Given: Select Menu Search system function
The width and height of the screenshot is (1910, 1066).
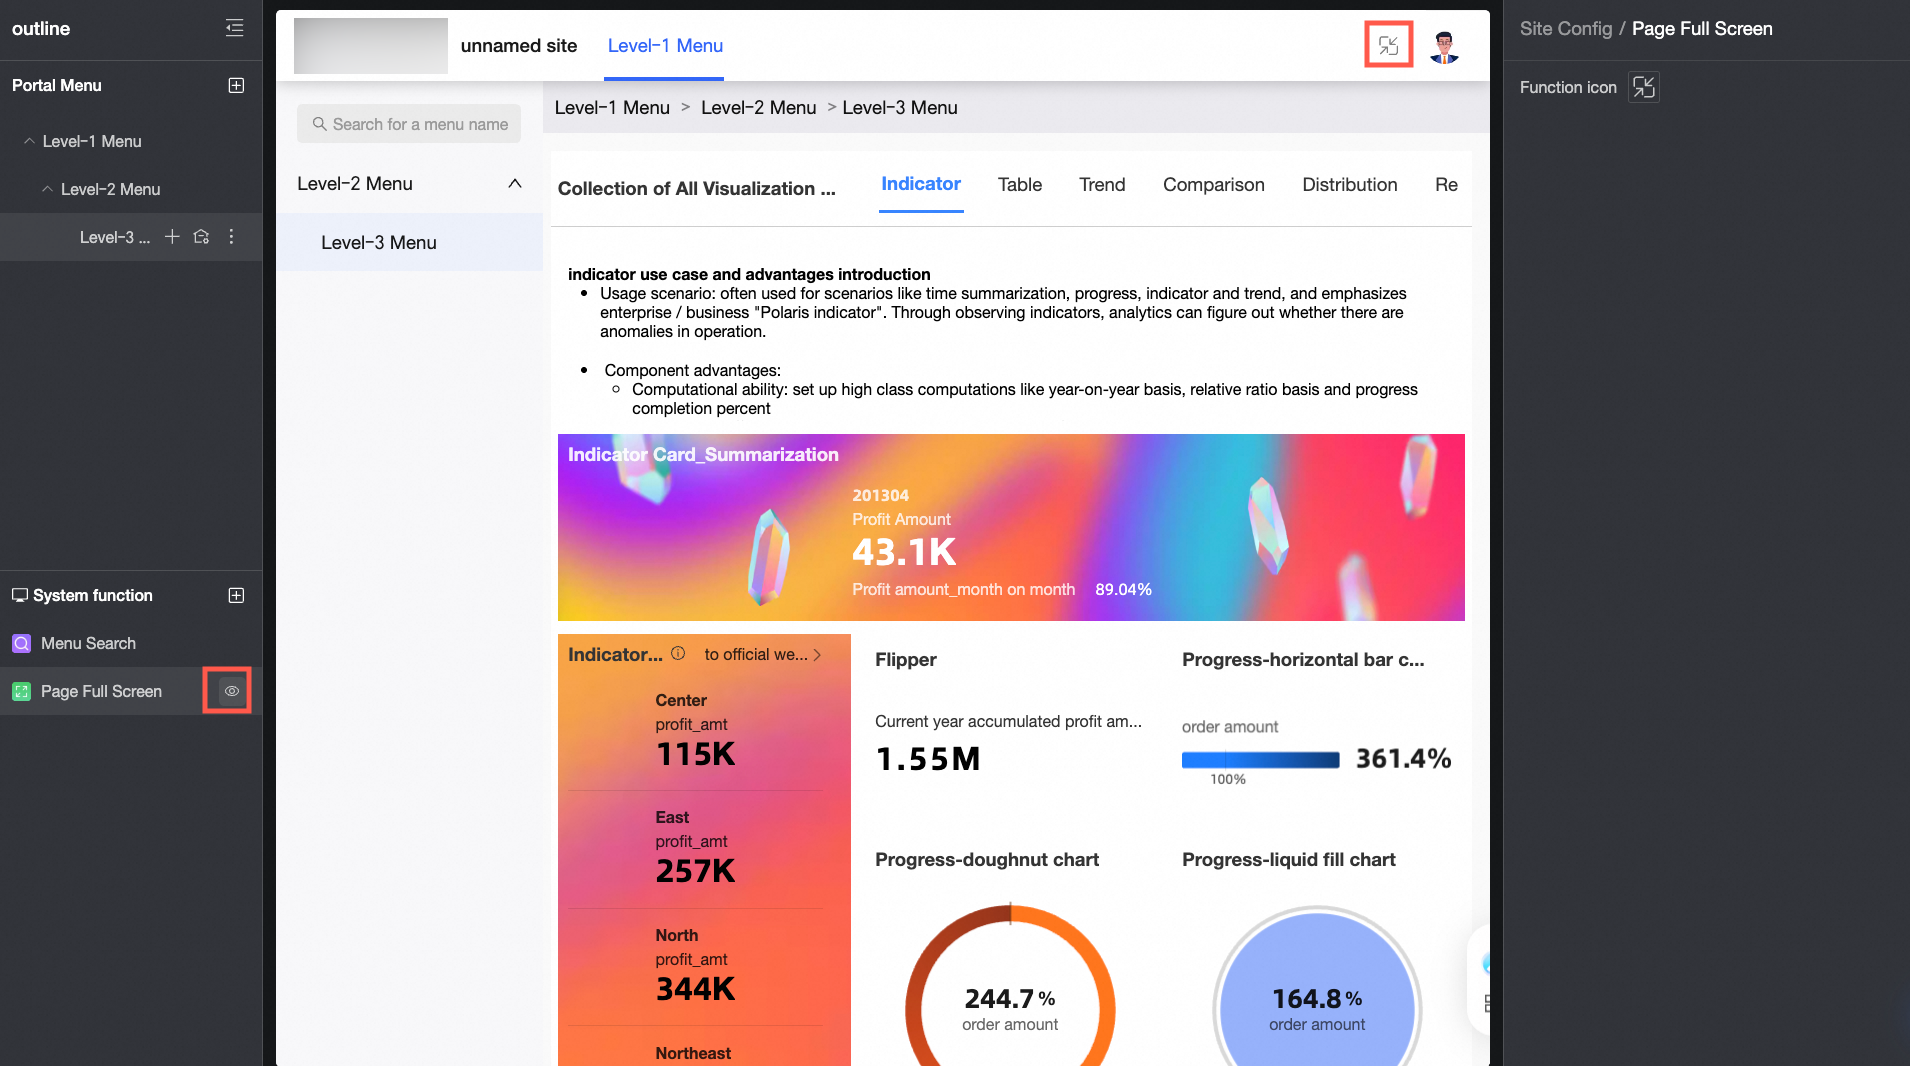Looking at the screenshot, I should [131, 643].
